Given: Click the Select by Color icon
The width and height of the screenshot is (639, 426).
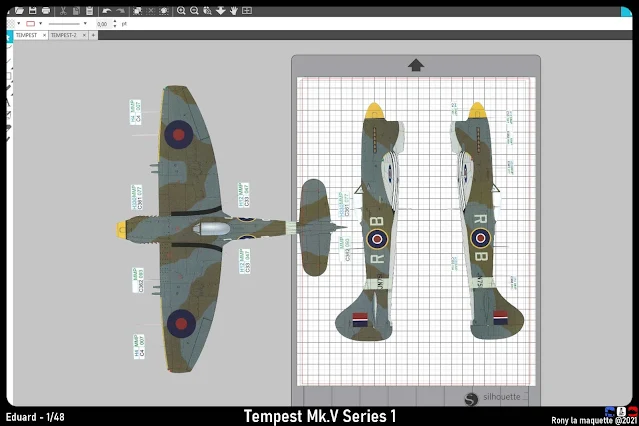Looking at the screenshot, I should 164,11.
